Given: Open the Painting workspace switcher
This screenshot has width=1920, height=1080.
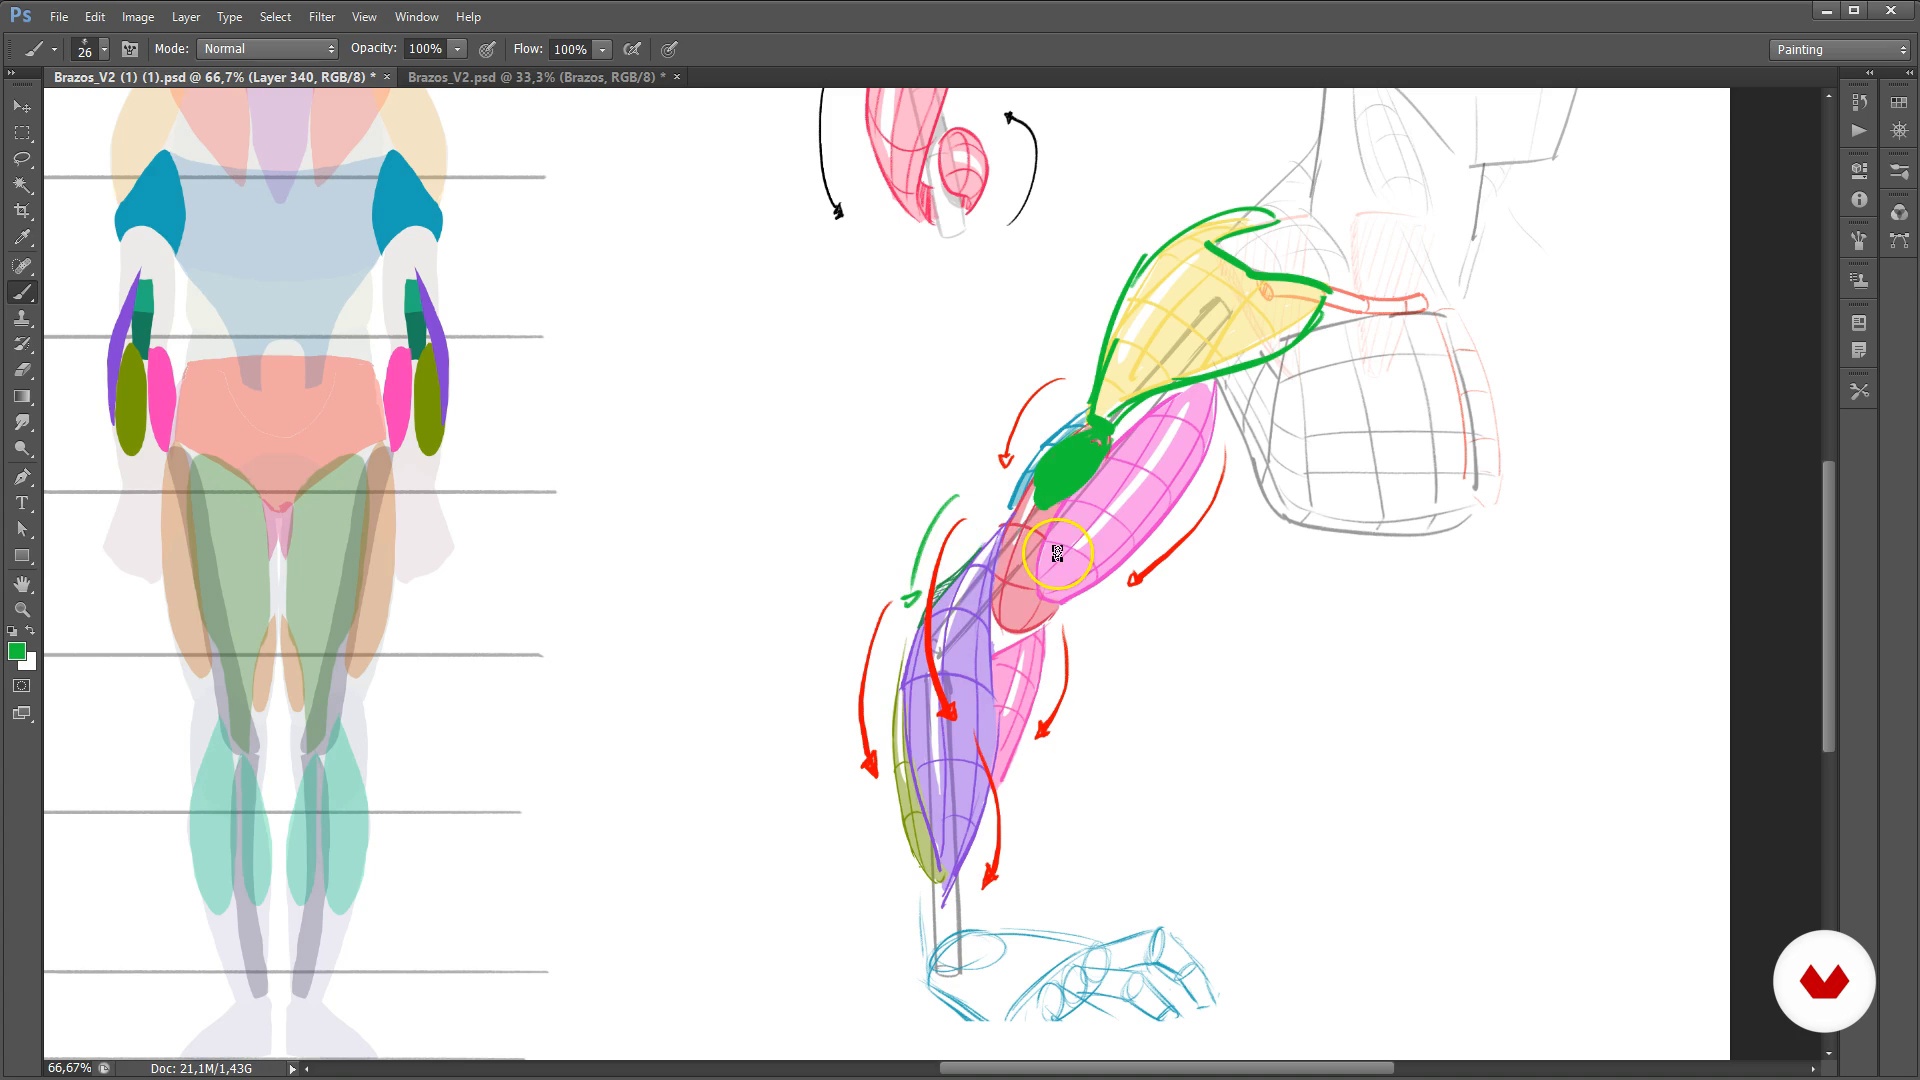Looking at the screenshot, I should (x=1840, y=50).
